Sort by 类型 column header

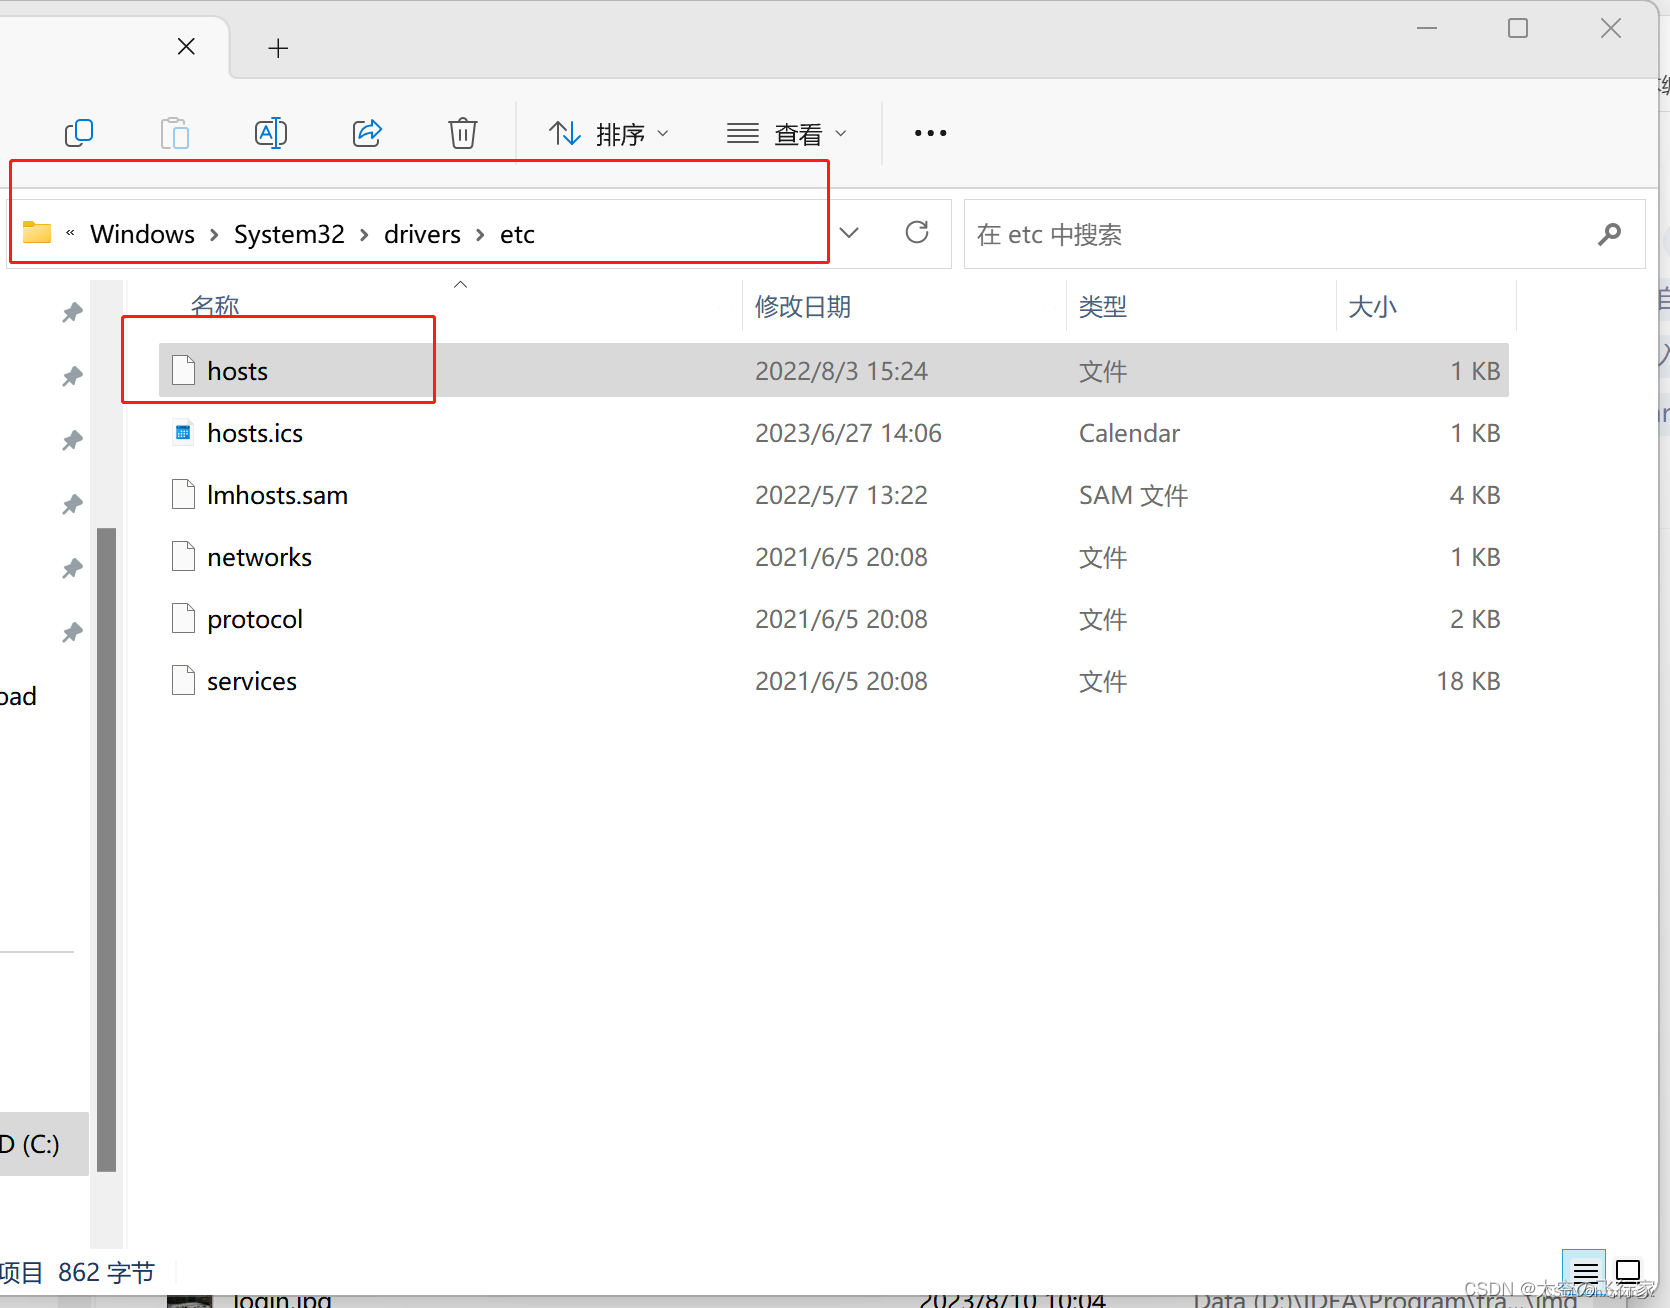1103,306
